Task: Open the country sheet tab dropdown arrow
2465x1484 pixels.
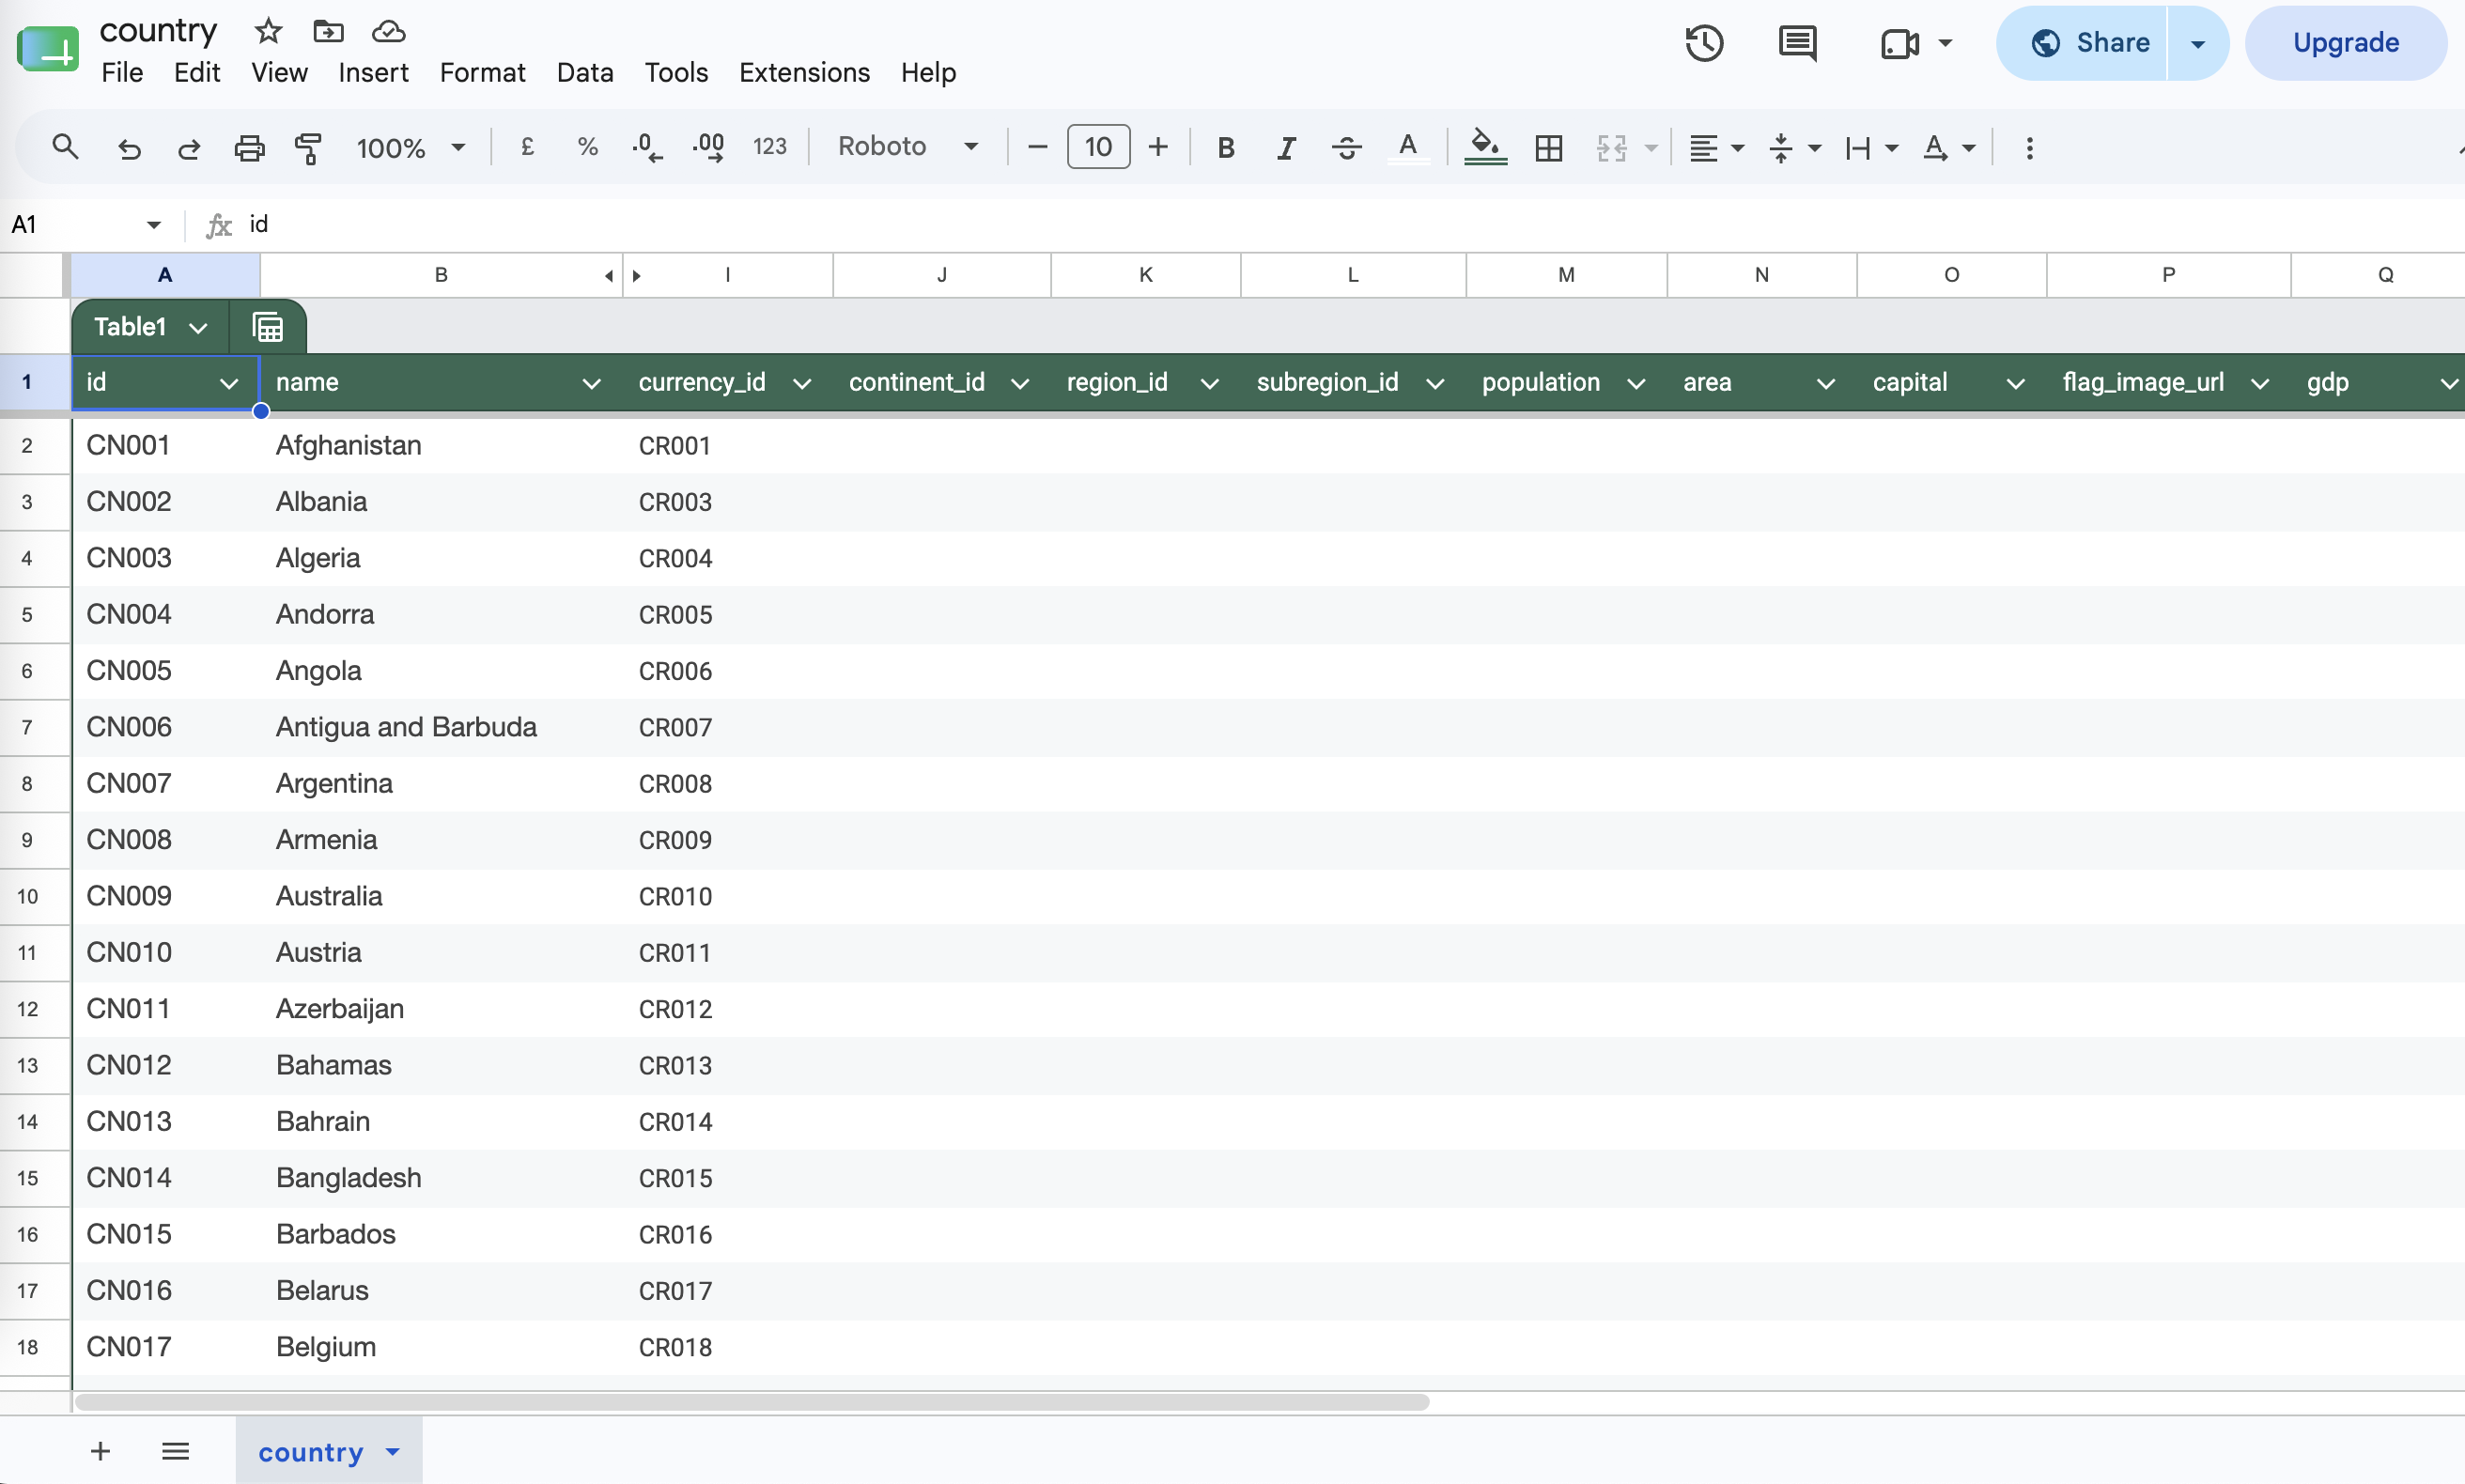Action: click(393, 1451)
